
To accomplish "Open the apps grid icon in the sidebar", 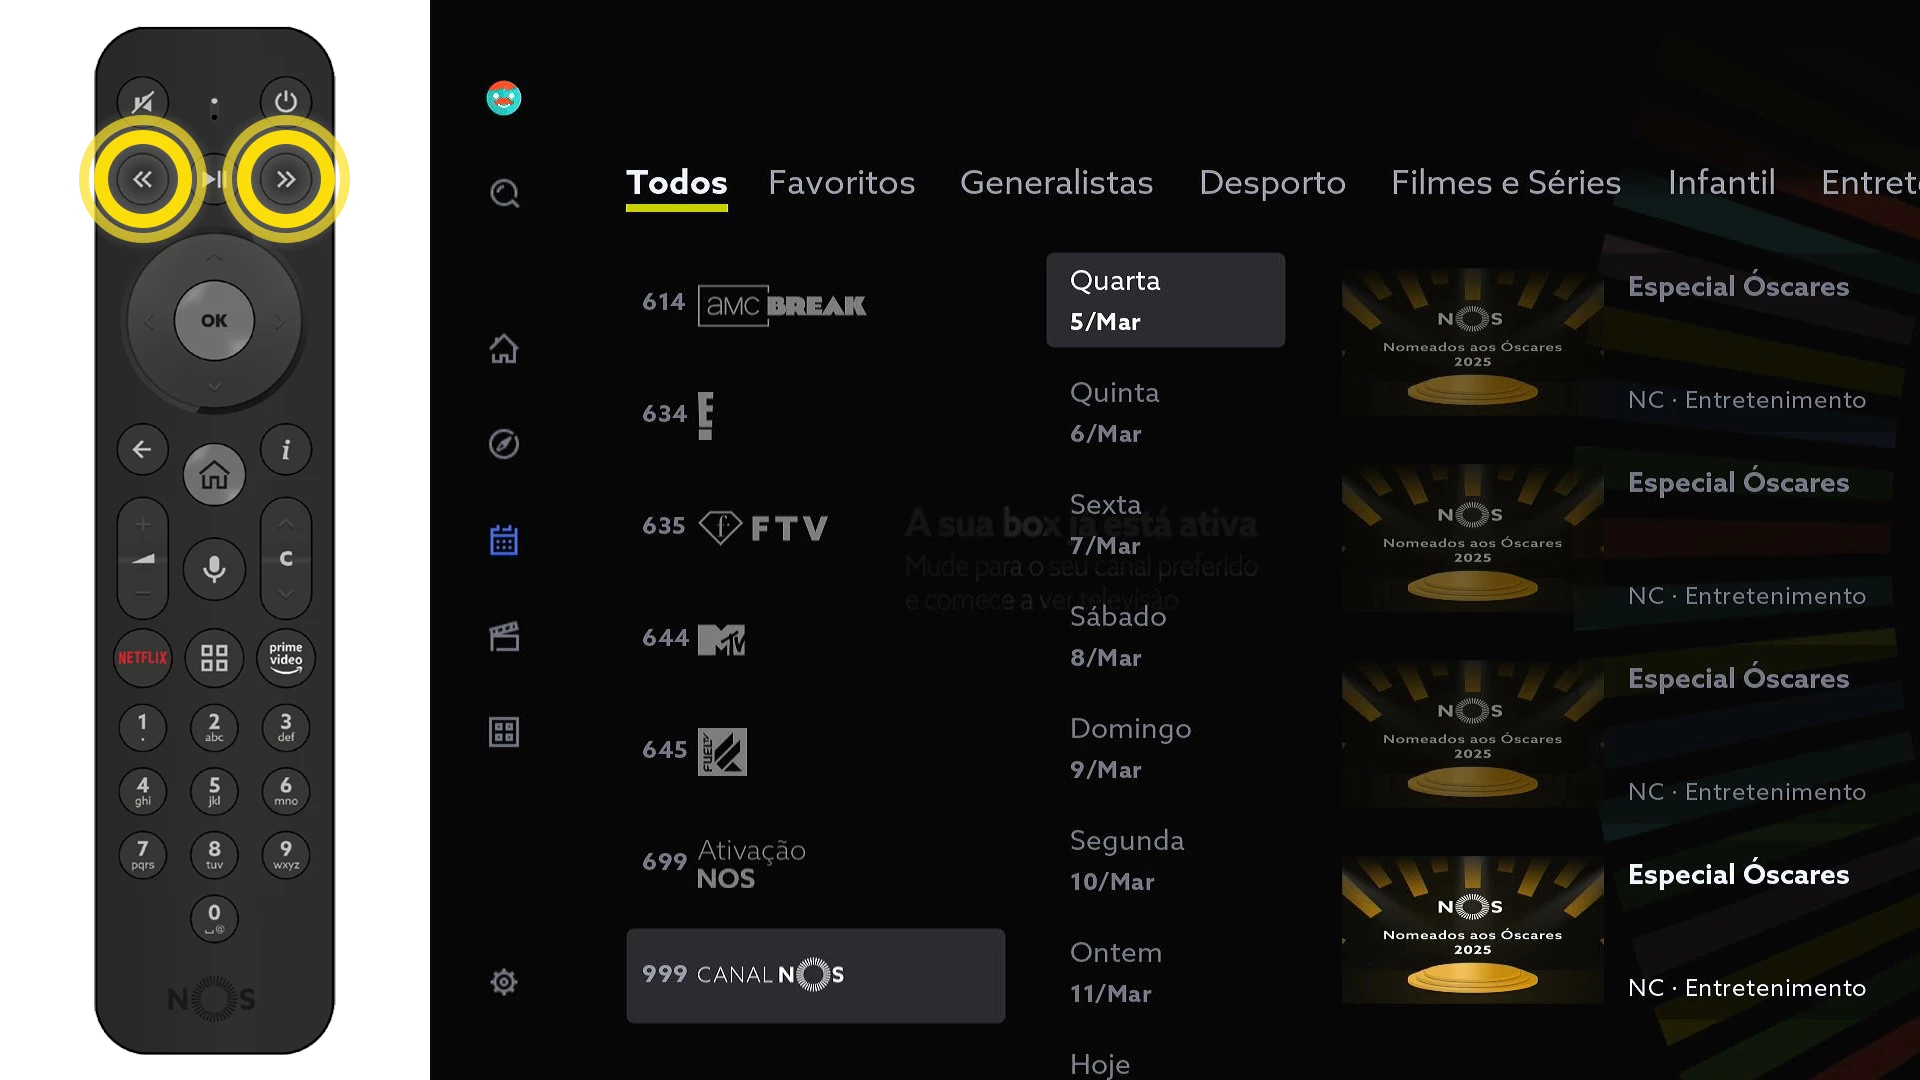I will [x=504, y=732].
